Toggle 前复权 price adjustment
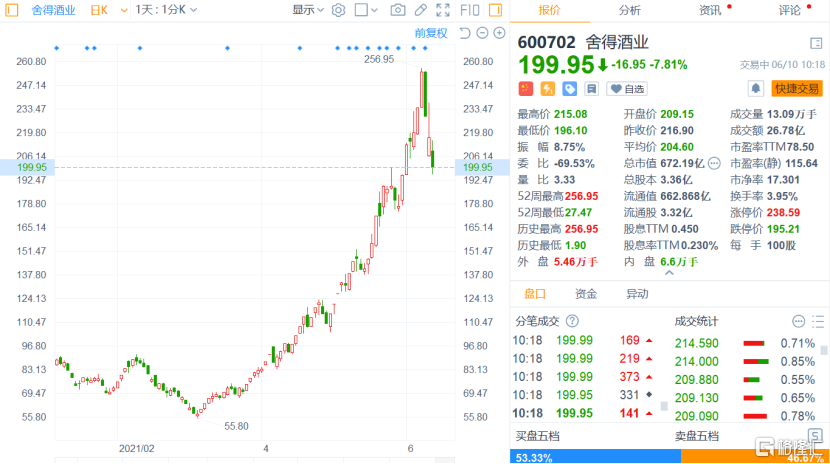The height and width of the screenshot is (464, 830). [431, 33]
